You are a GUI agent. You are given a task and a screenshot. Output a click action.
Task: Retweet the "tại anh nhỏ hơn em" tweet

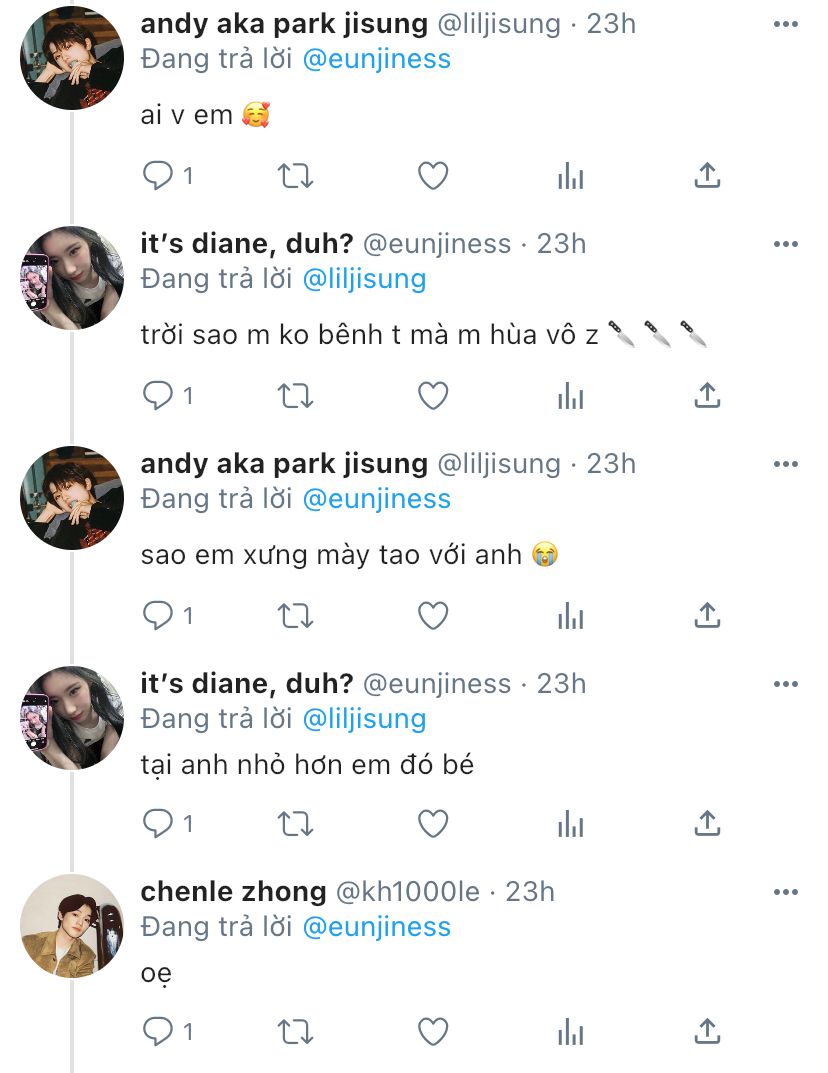click(x=294, y=824)
